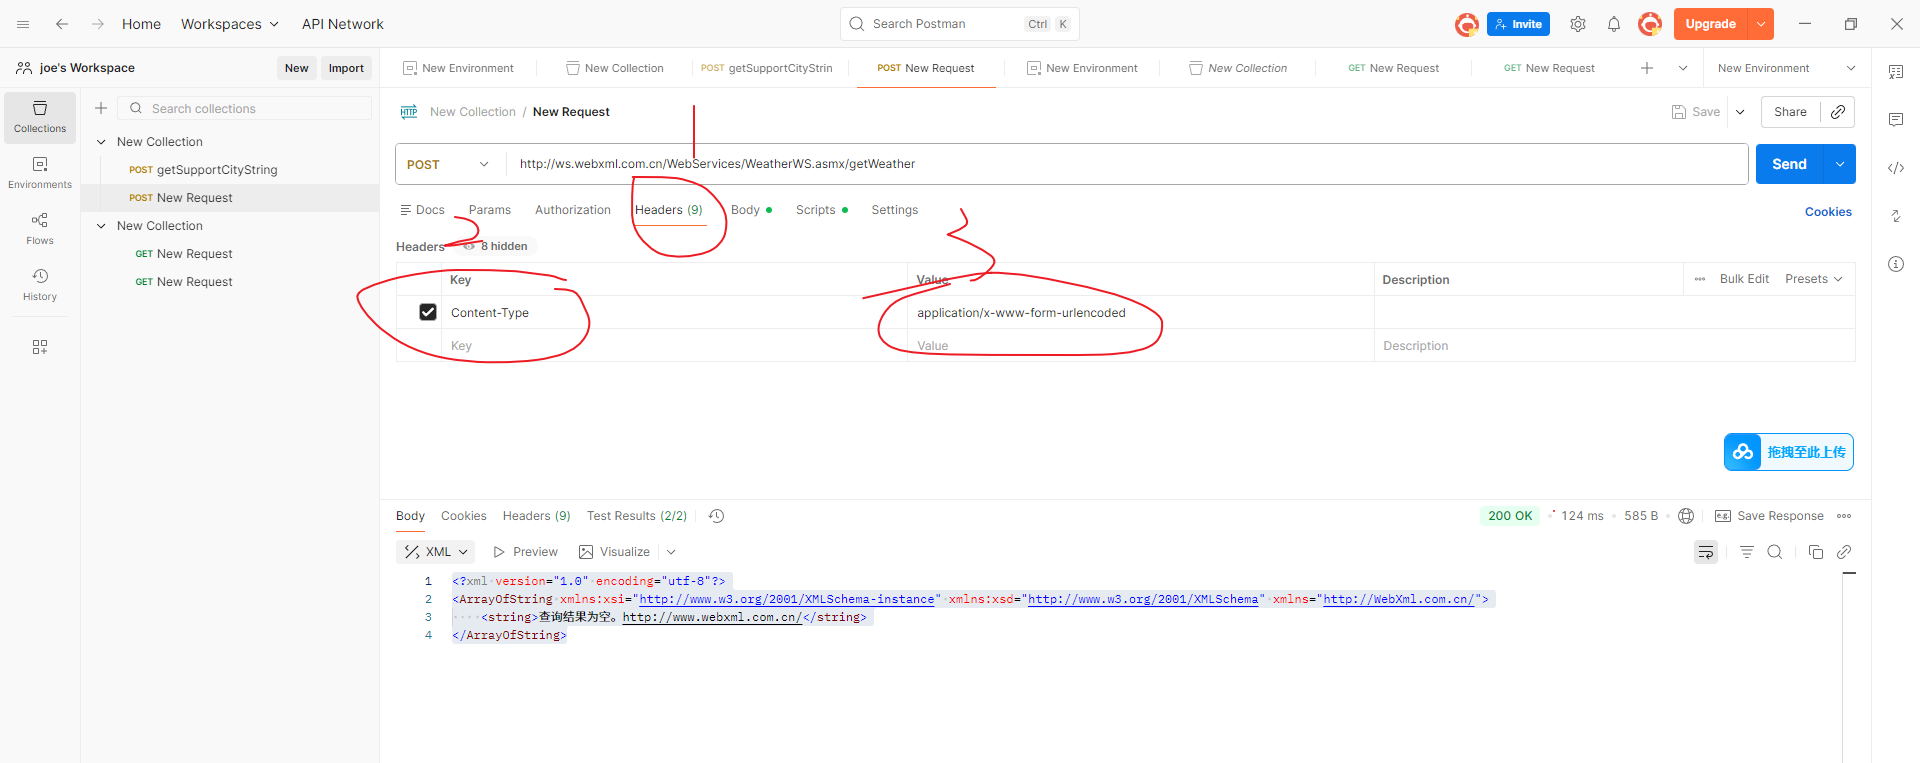Open Collections in the sidebar

(40, 117)
